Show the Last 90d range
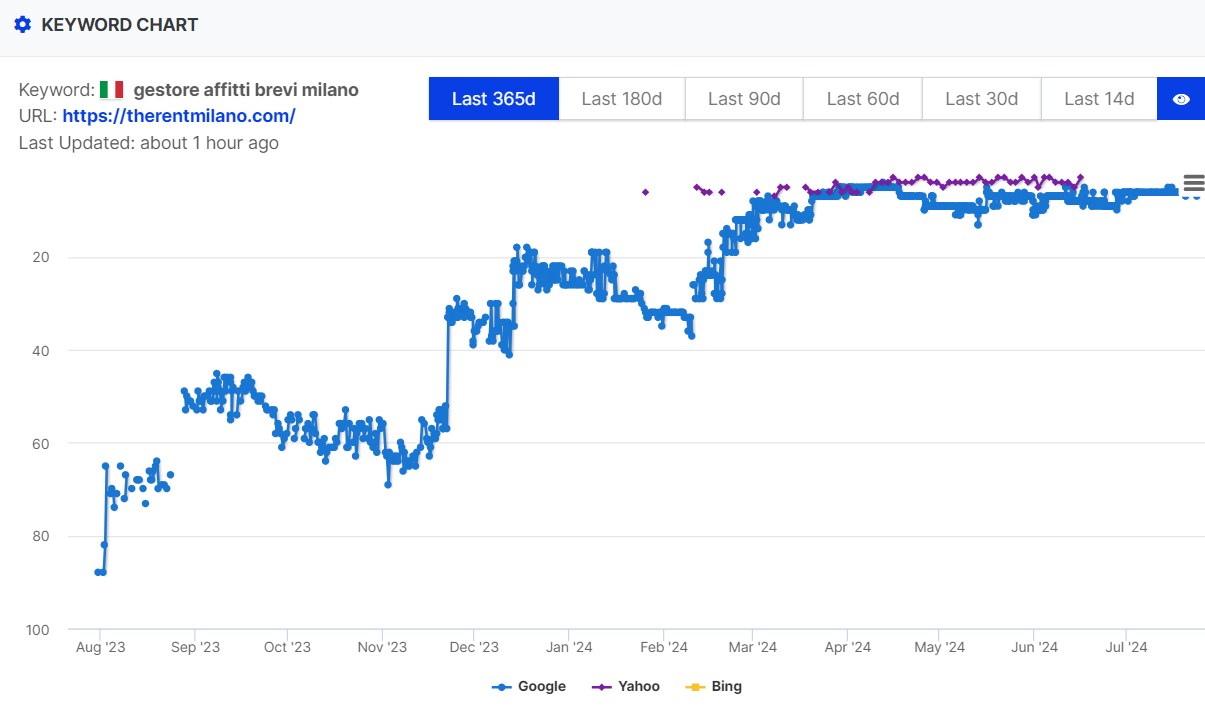The height and width of the screenshot is (727, 1205). pyautogui.click(x=744, y=99)
